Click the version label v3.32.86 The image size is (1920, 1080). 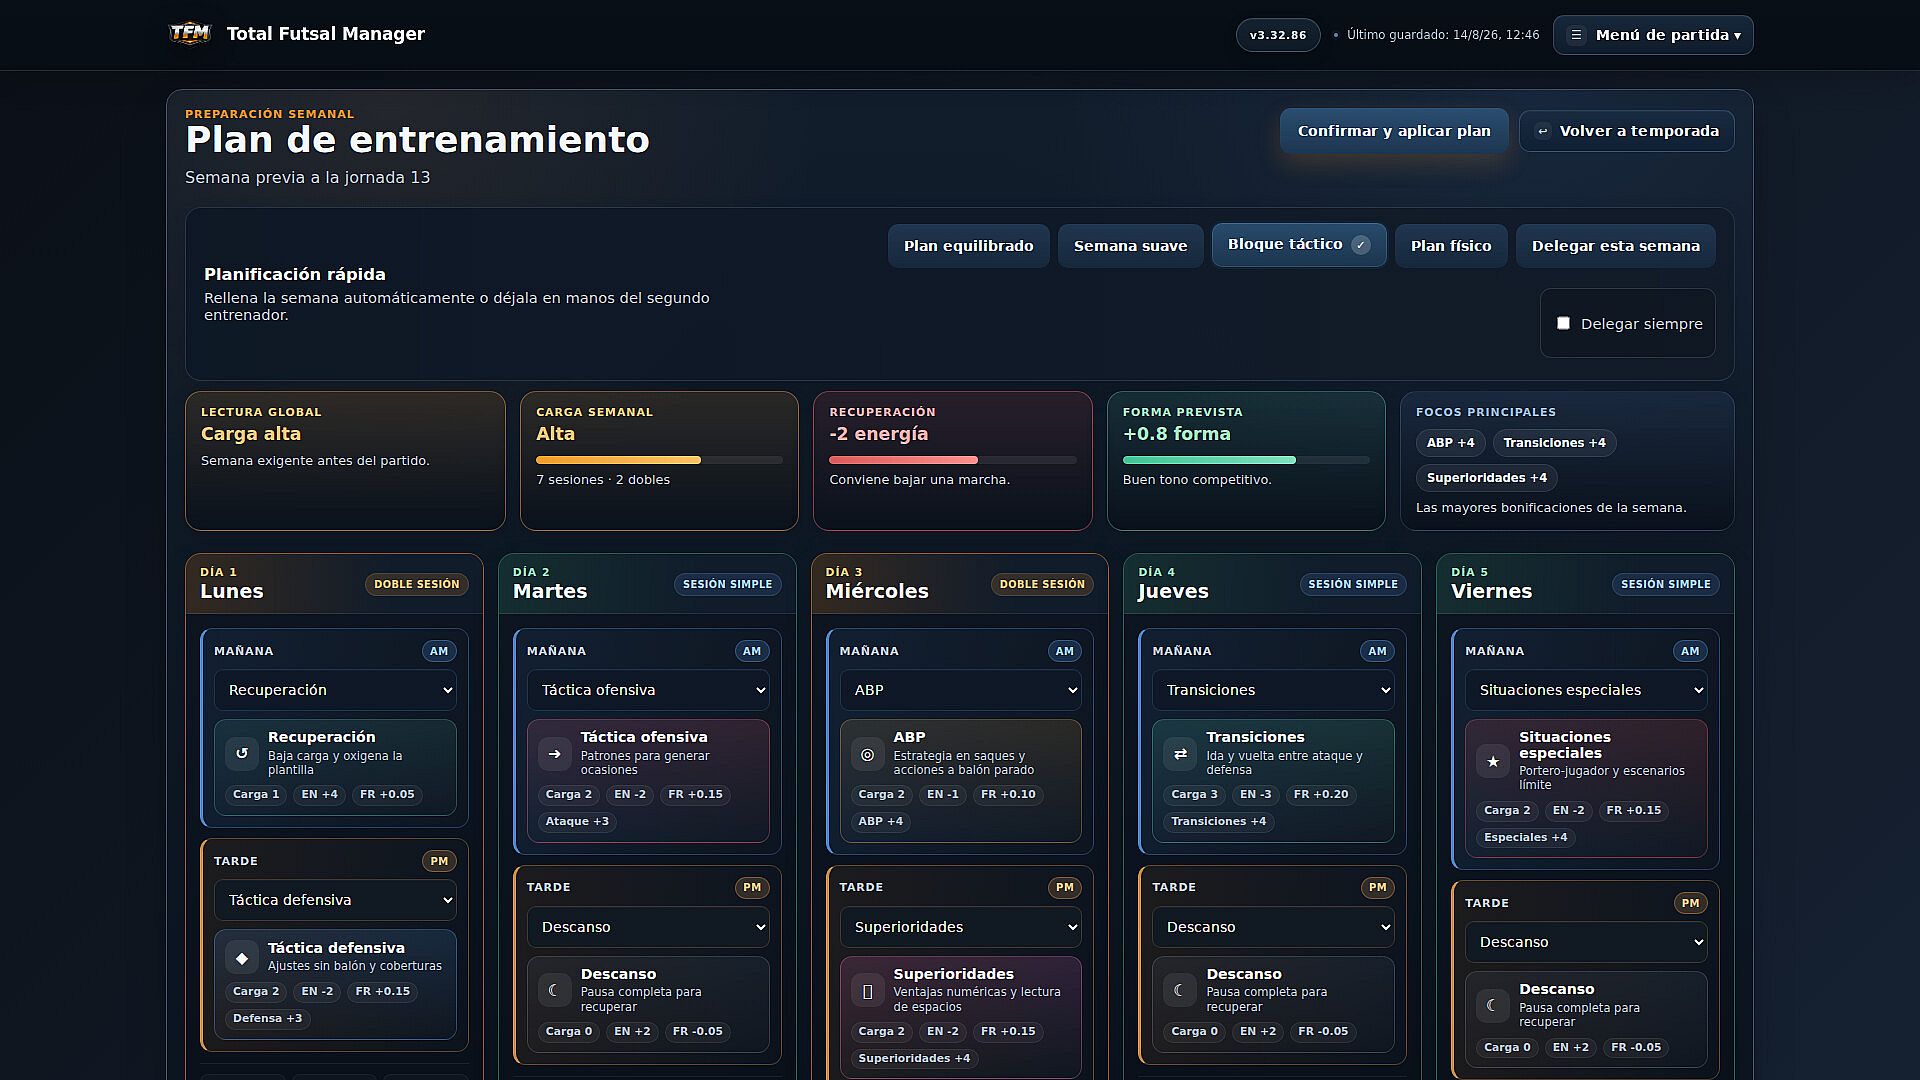(x=1278, y=35)
